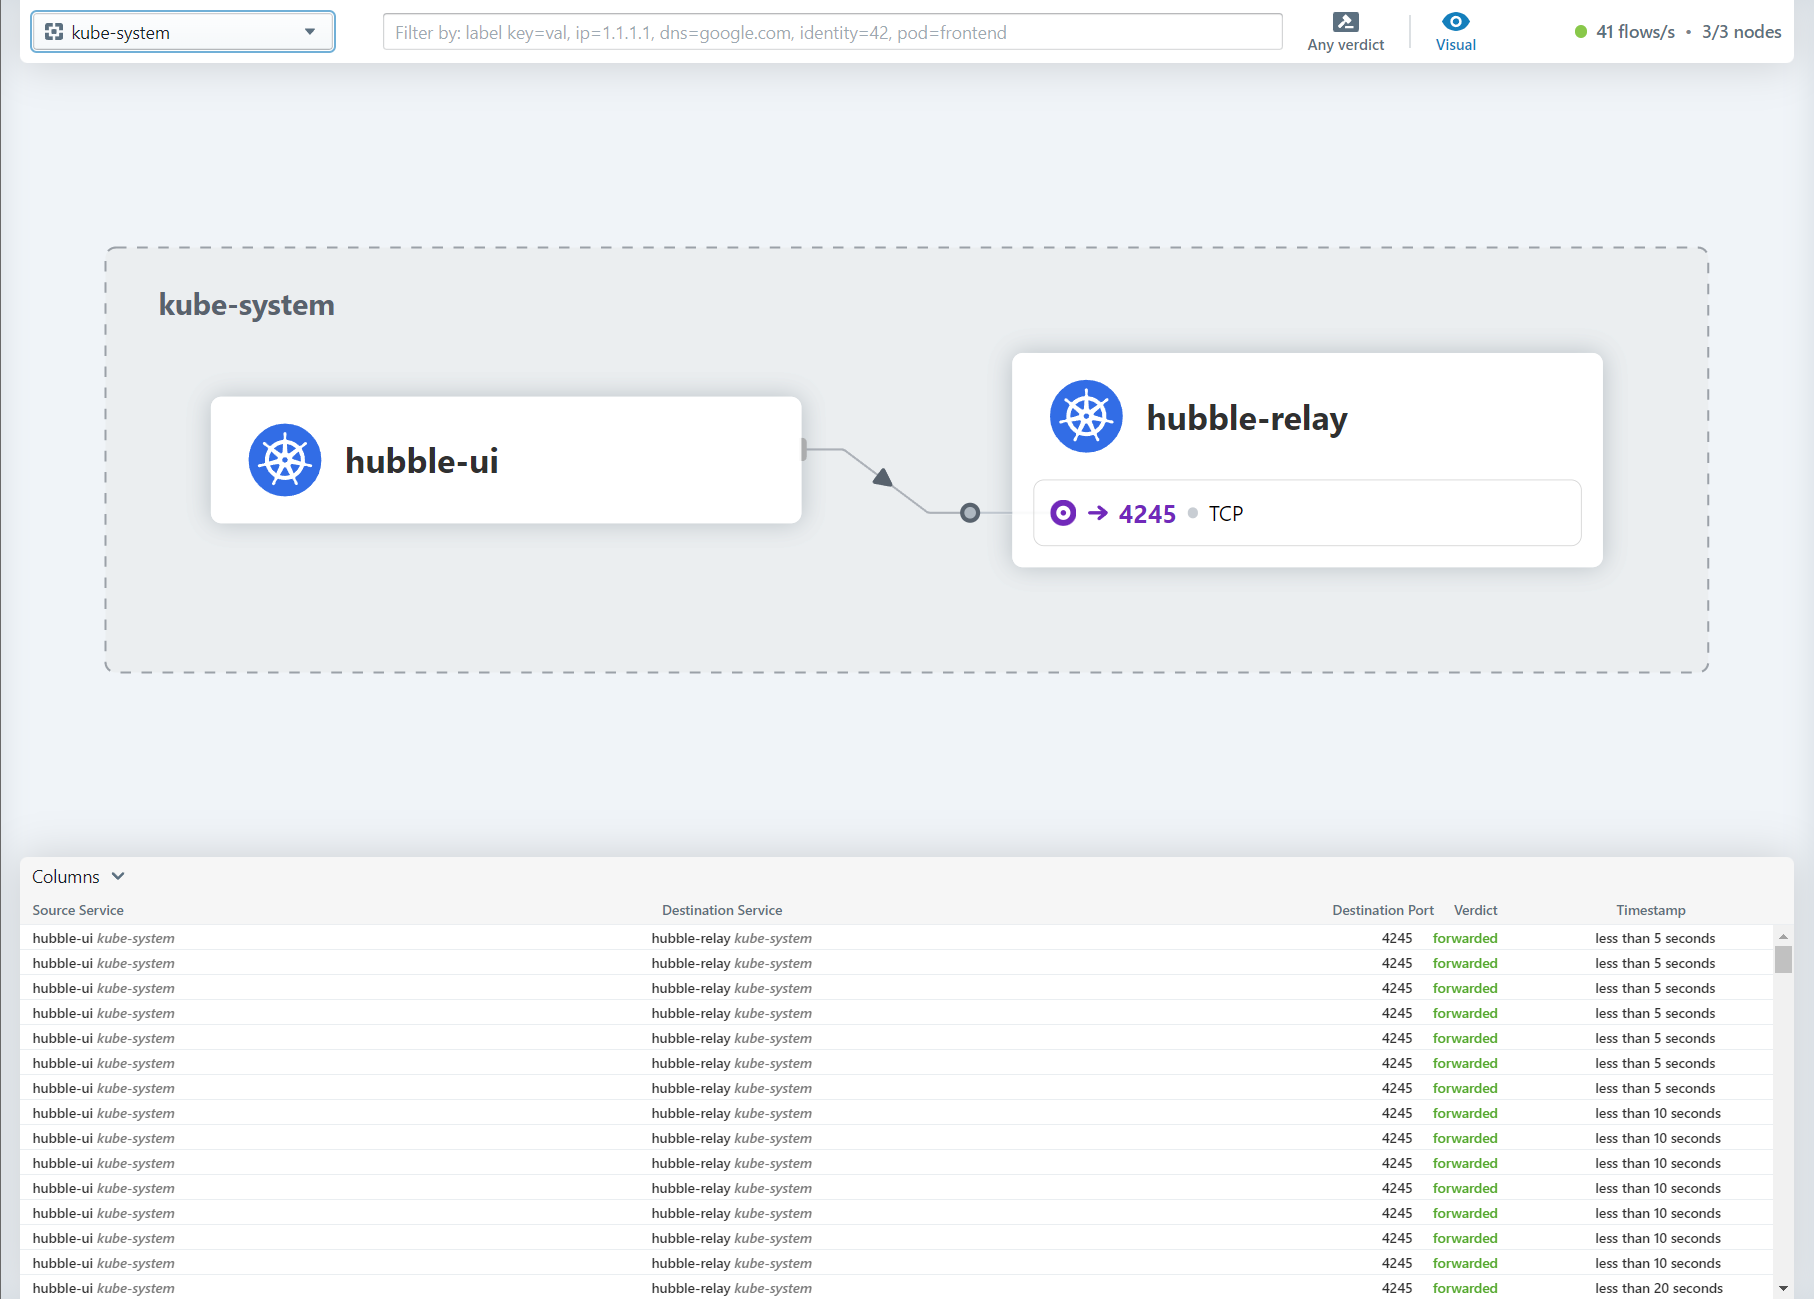This screenshot has height=1299, width=1814.
Task: Toggle the Visual eye option
Action: [1455, 32]
